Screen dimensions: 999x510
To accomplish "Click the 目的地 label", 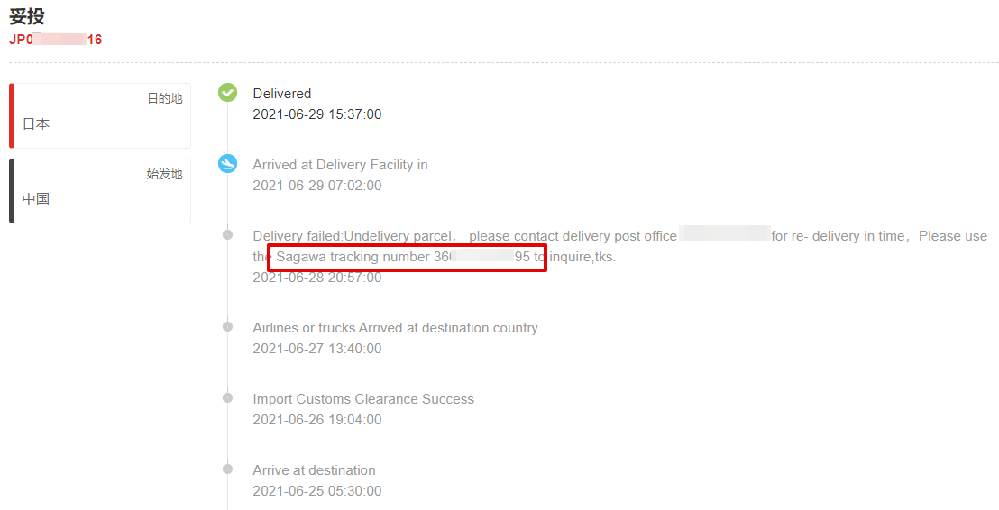I will click(165, 99).
